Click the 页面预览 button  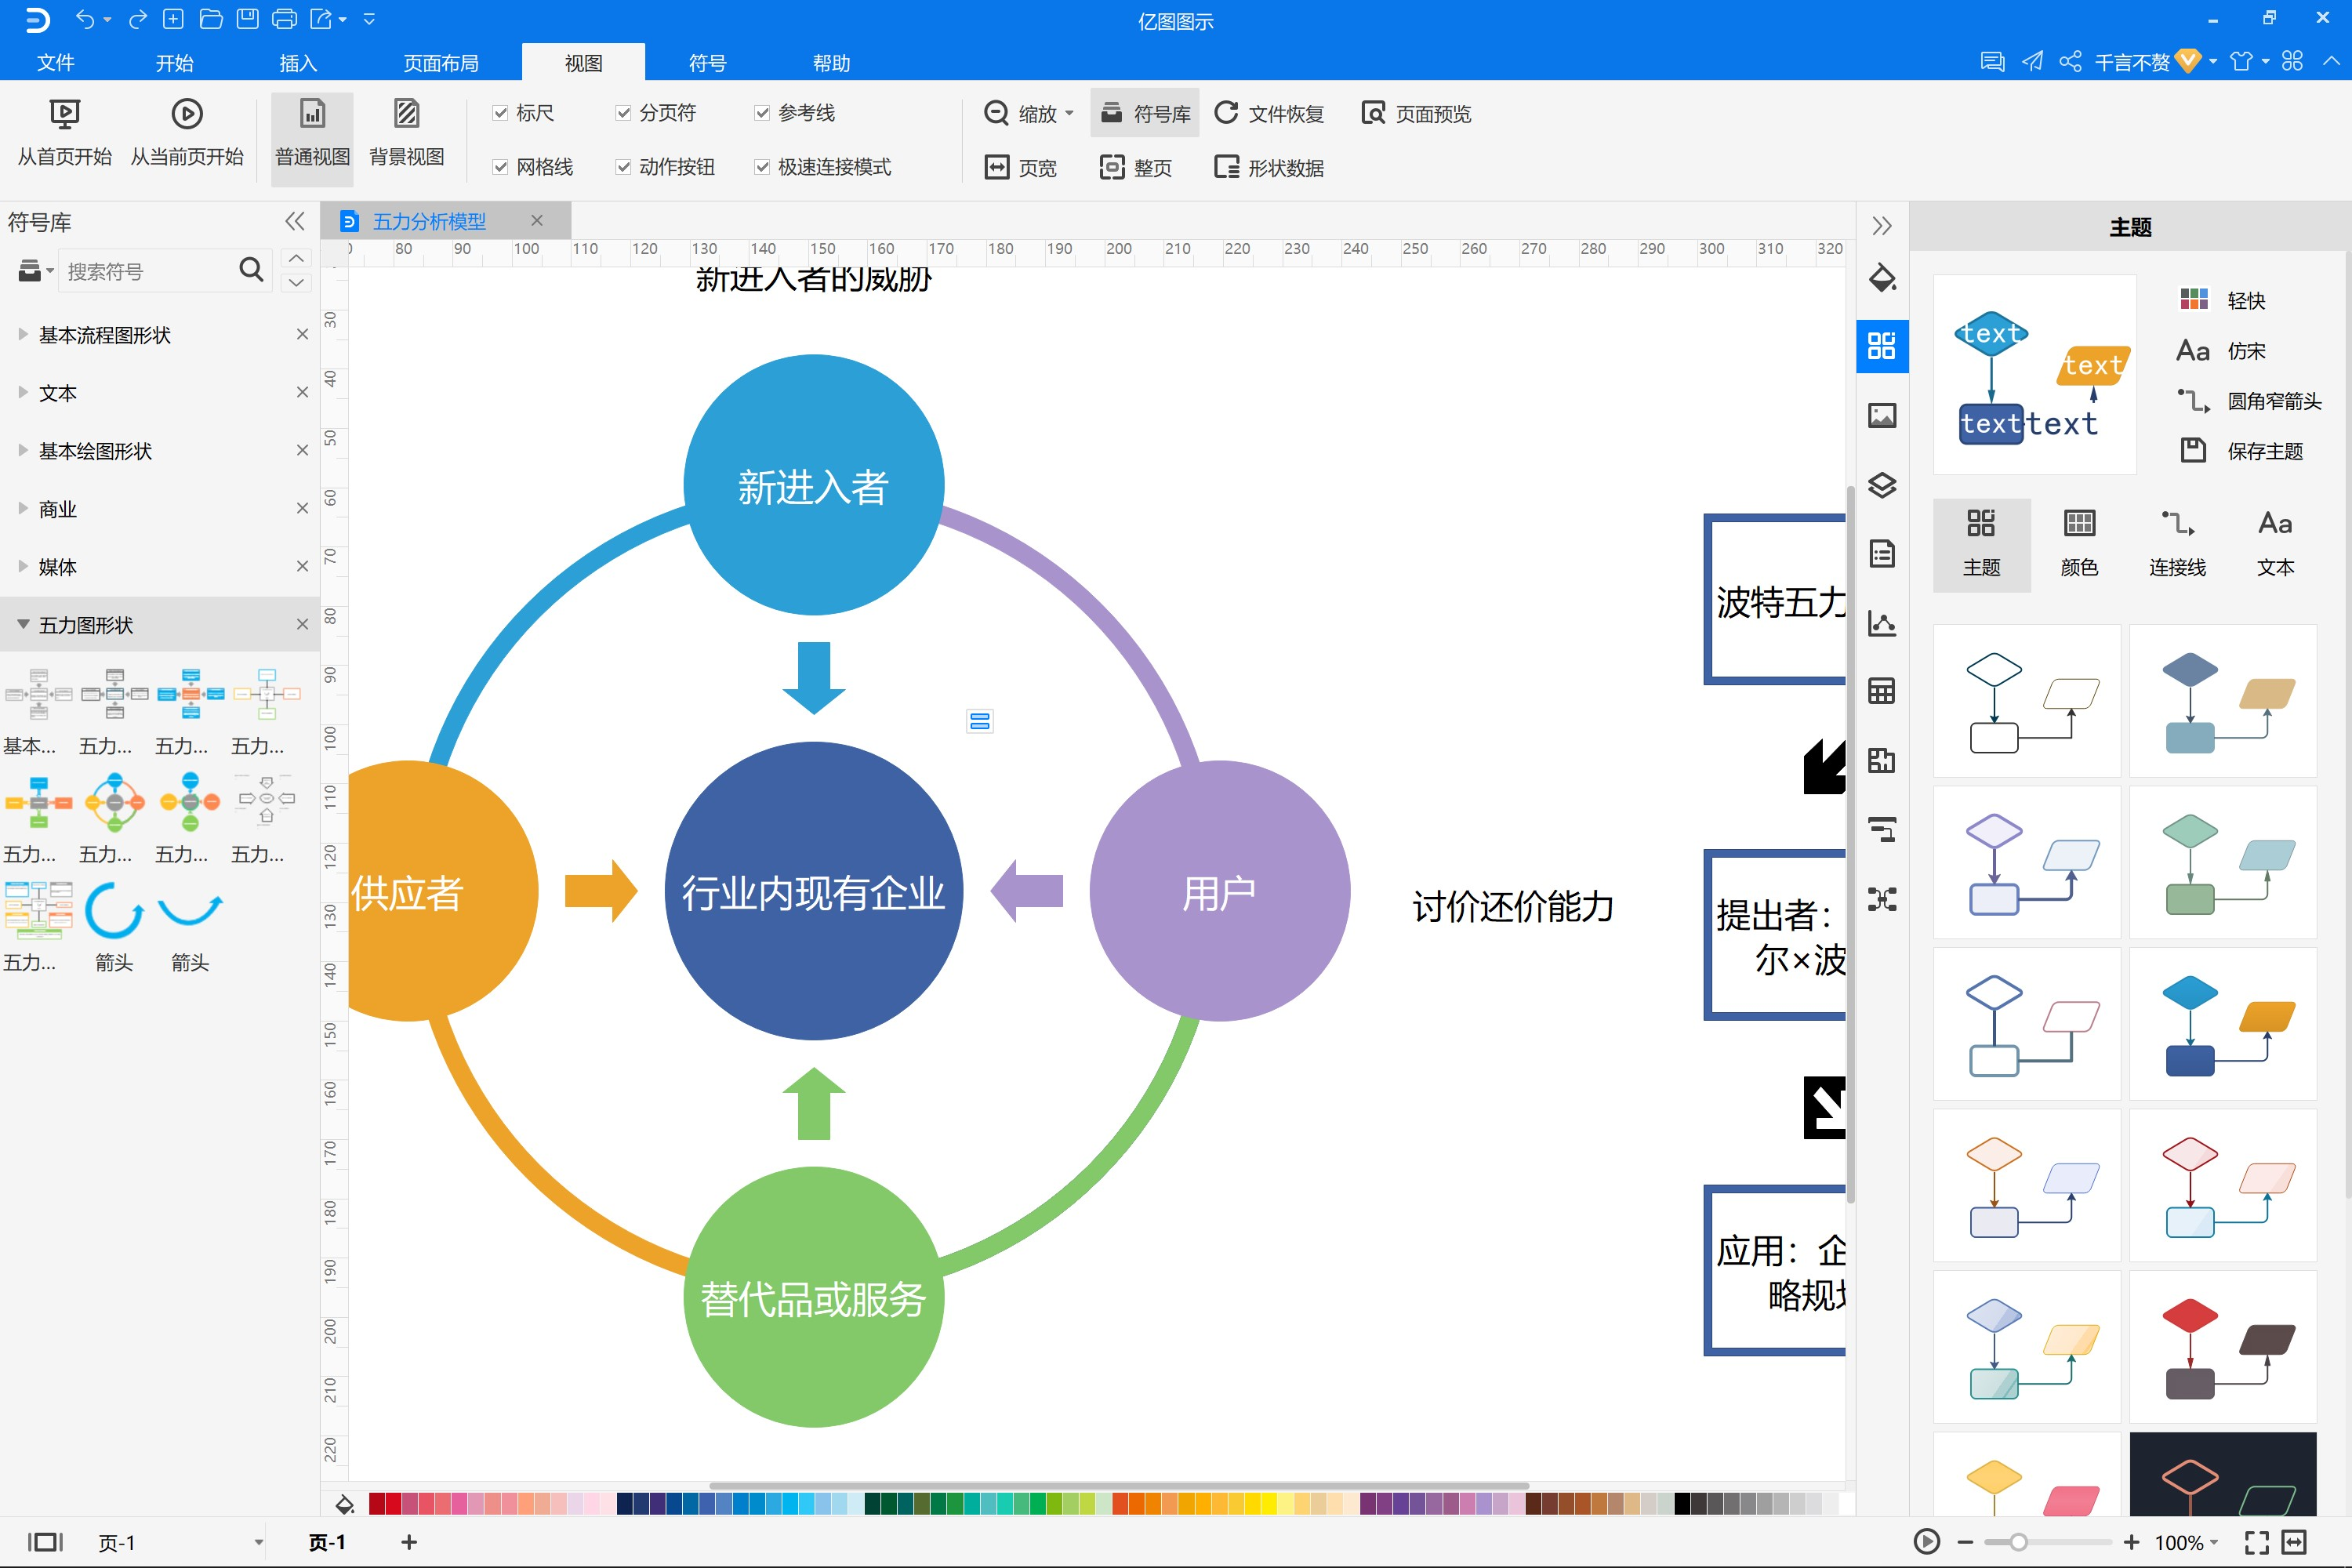coord(1416,114)
